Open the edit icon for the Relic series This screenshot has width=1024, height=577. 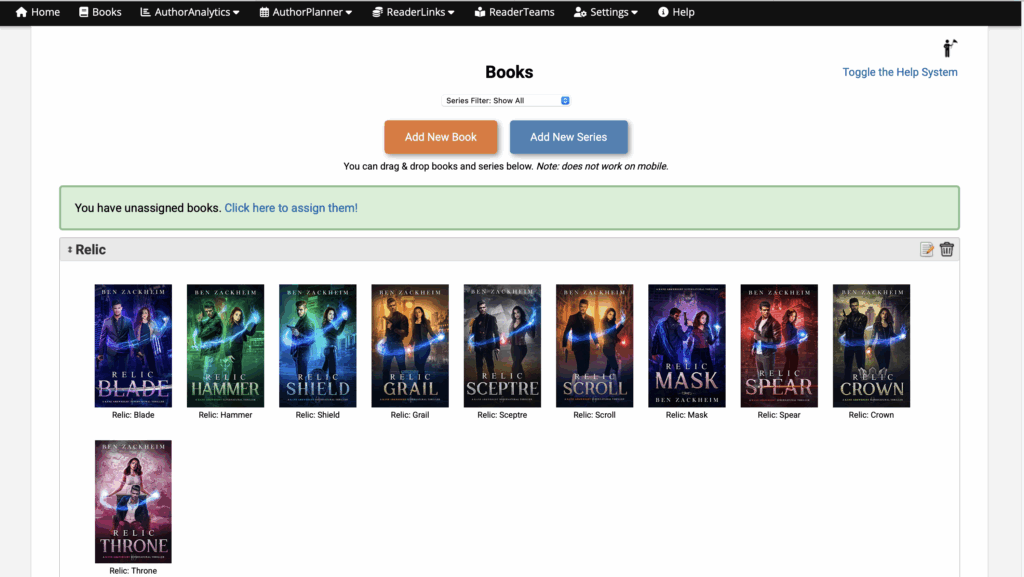[x=926, y=248]
